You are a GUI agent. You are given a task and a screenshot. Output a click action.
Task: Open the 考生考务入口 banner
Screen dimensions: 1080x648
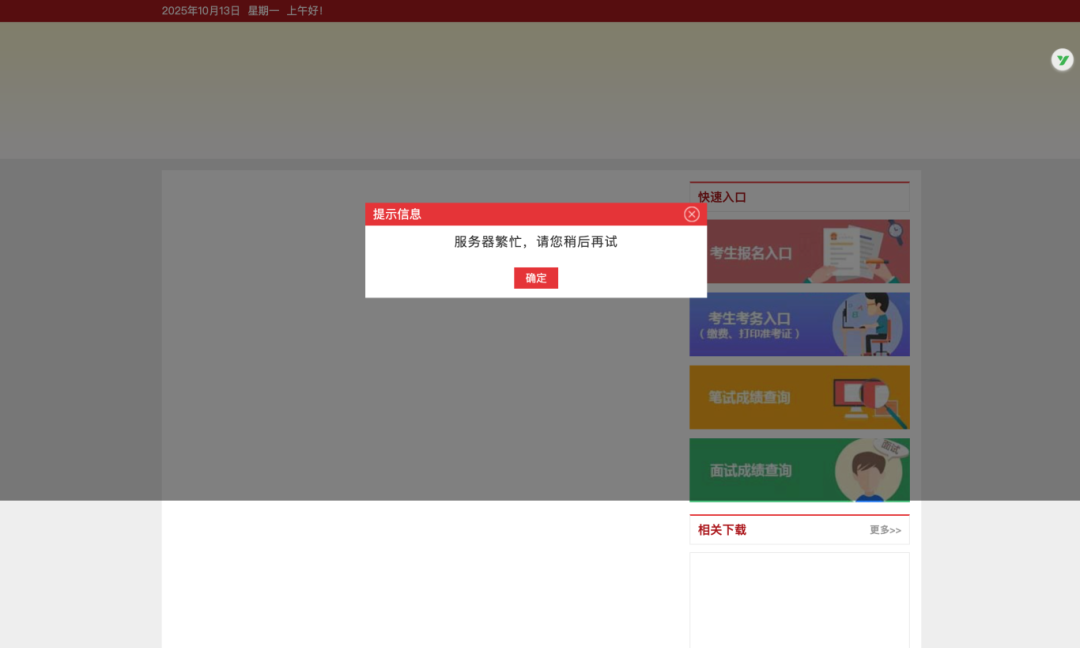click(x=750, y=318)
